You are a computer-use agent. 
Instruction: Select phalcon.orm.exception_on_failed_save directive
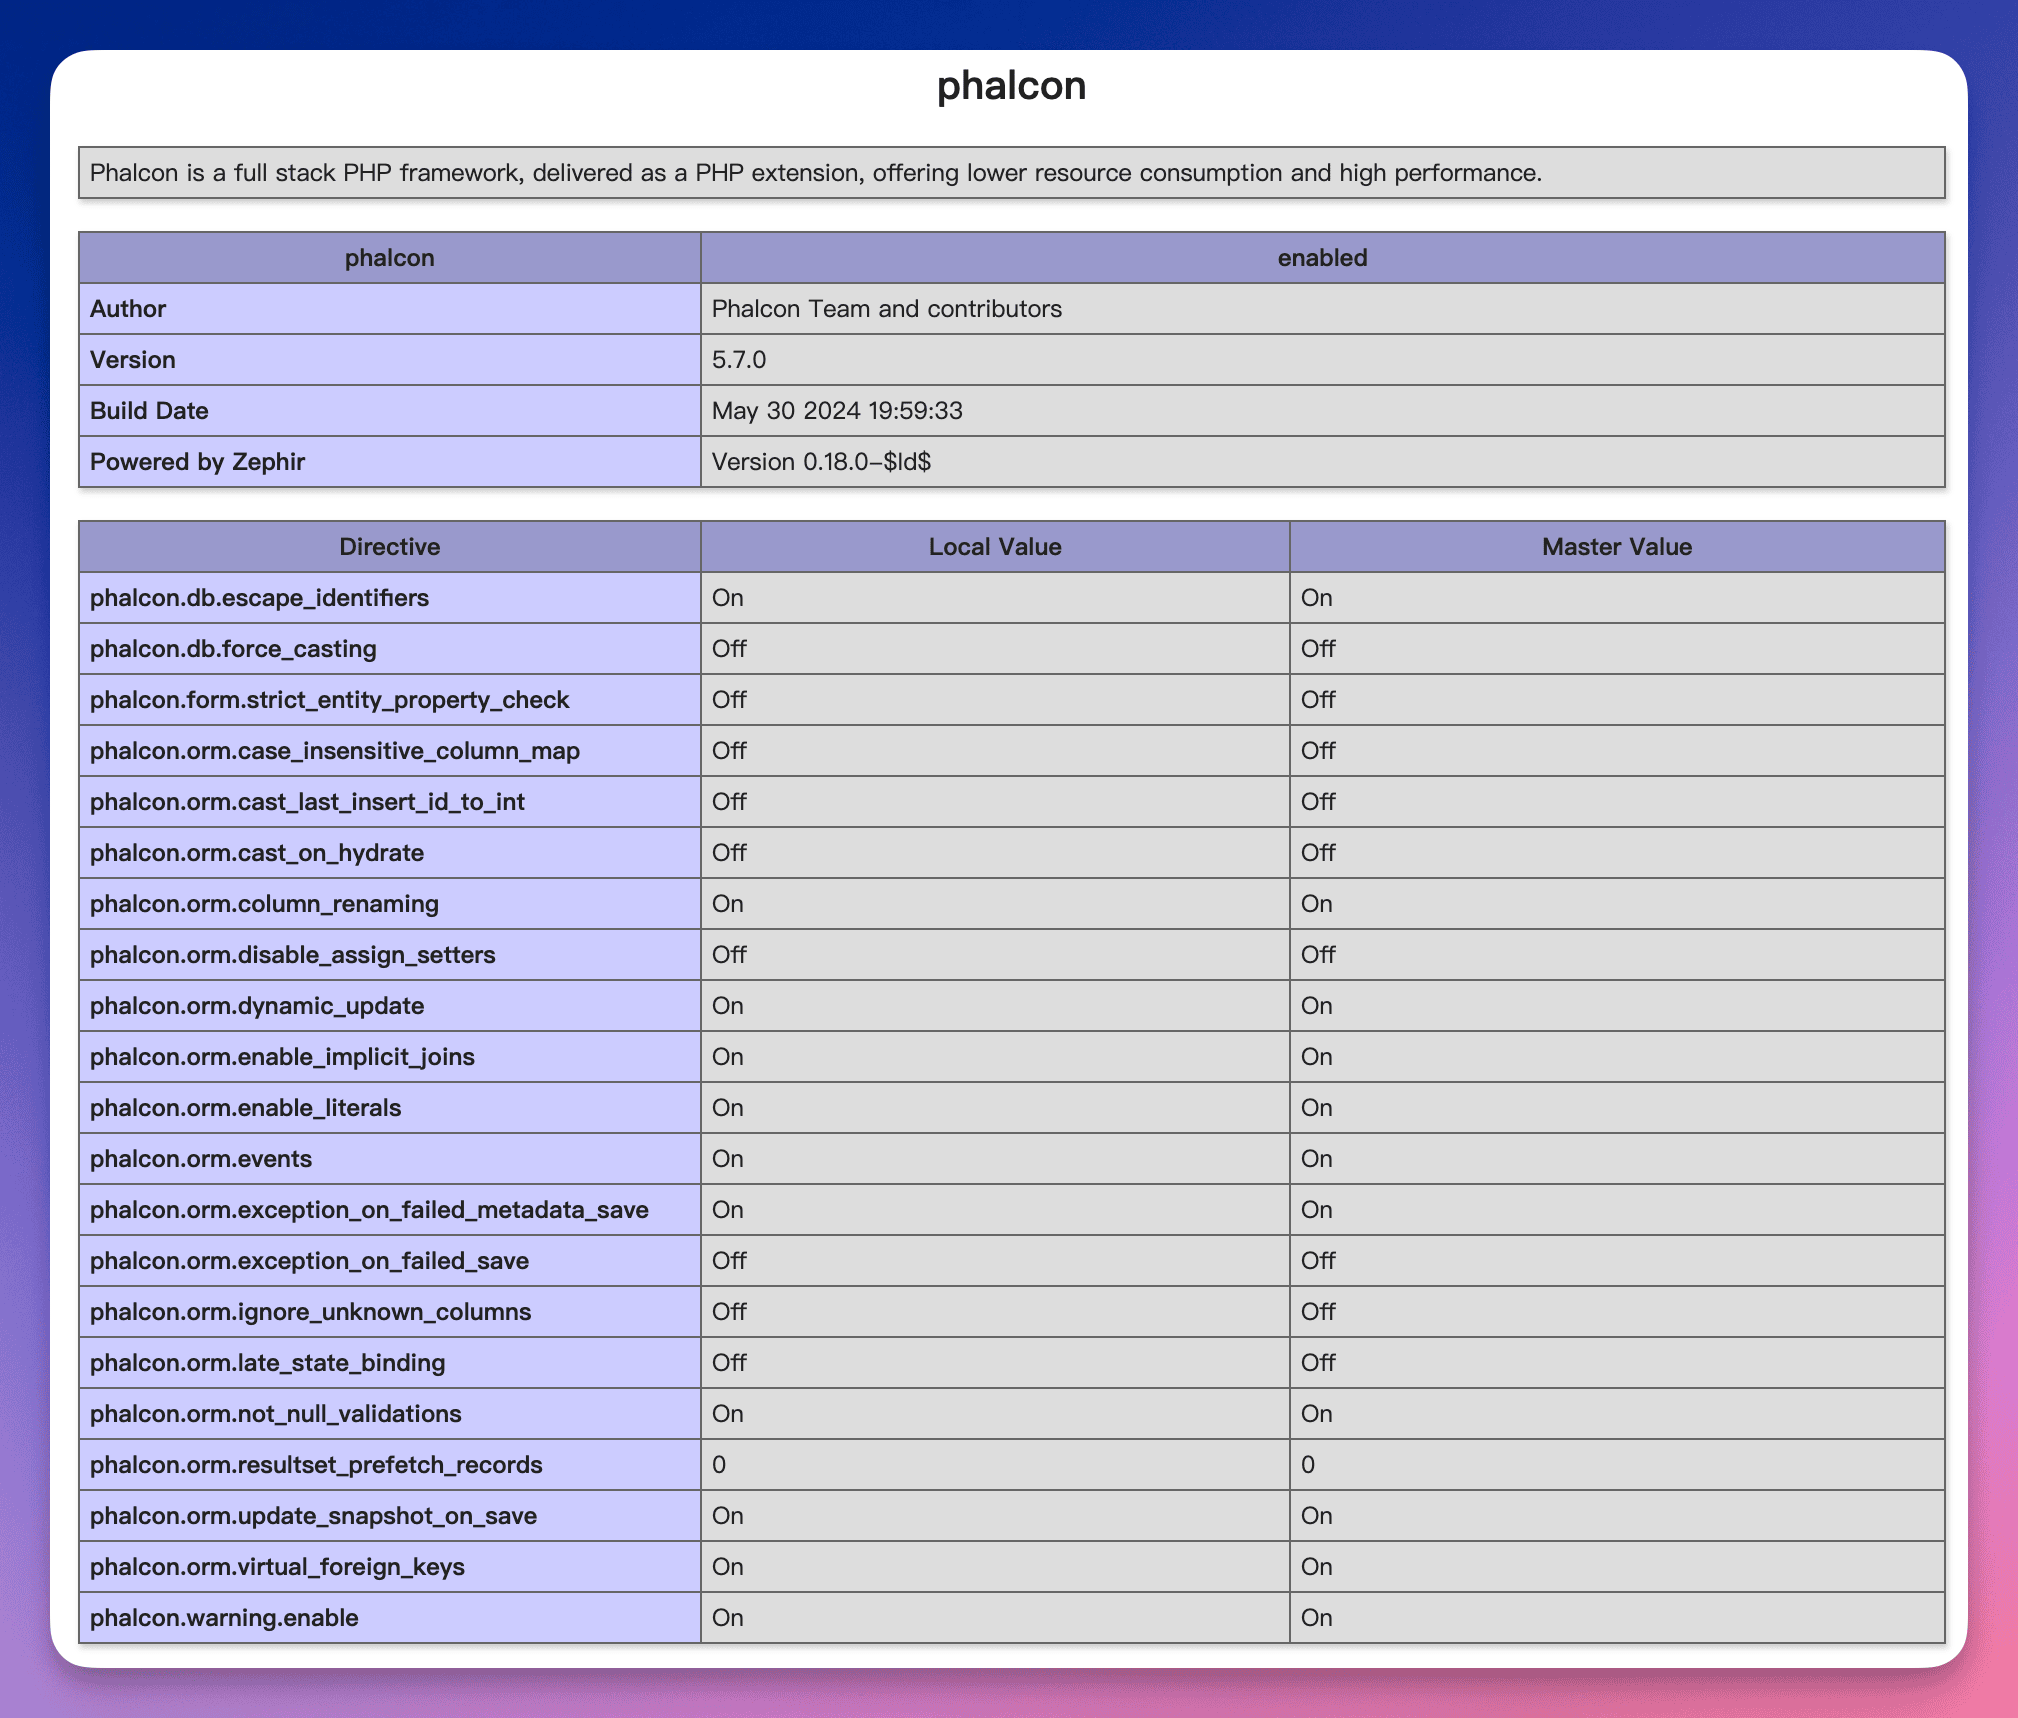pyautogui.click(x=309, y=1261)
